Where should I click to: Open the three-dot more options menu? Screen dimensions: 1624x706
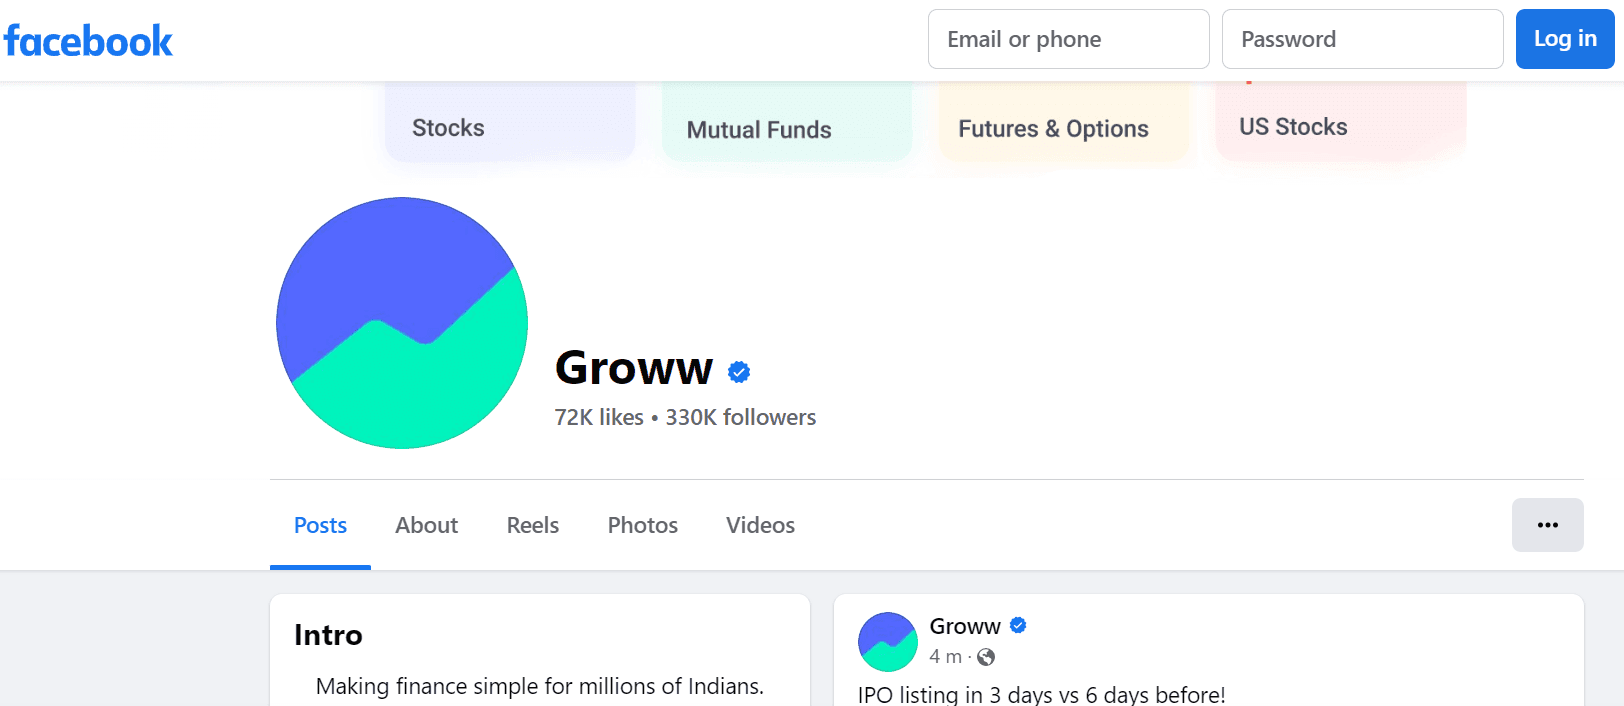[x=1547, y=524]
